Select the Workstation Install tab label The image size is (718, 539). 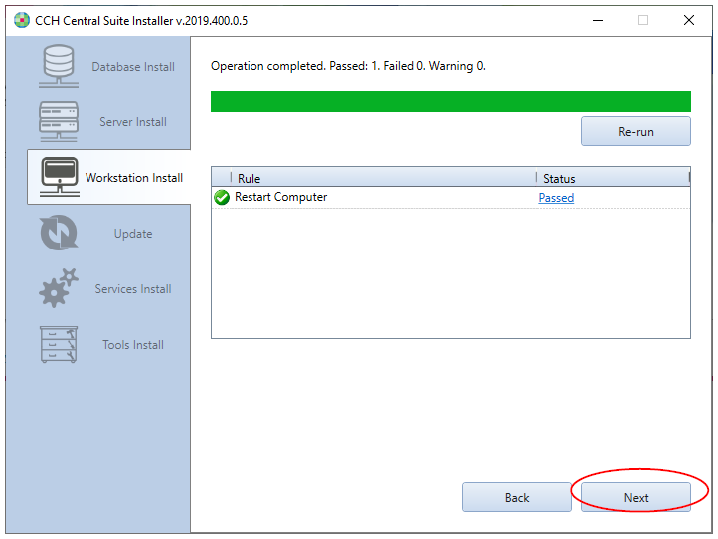point(134,178)
